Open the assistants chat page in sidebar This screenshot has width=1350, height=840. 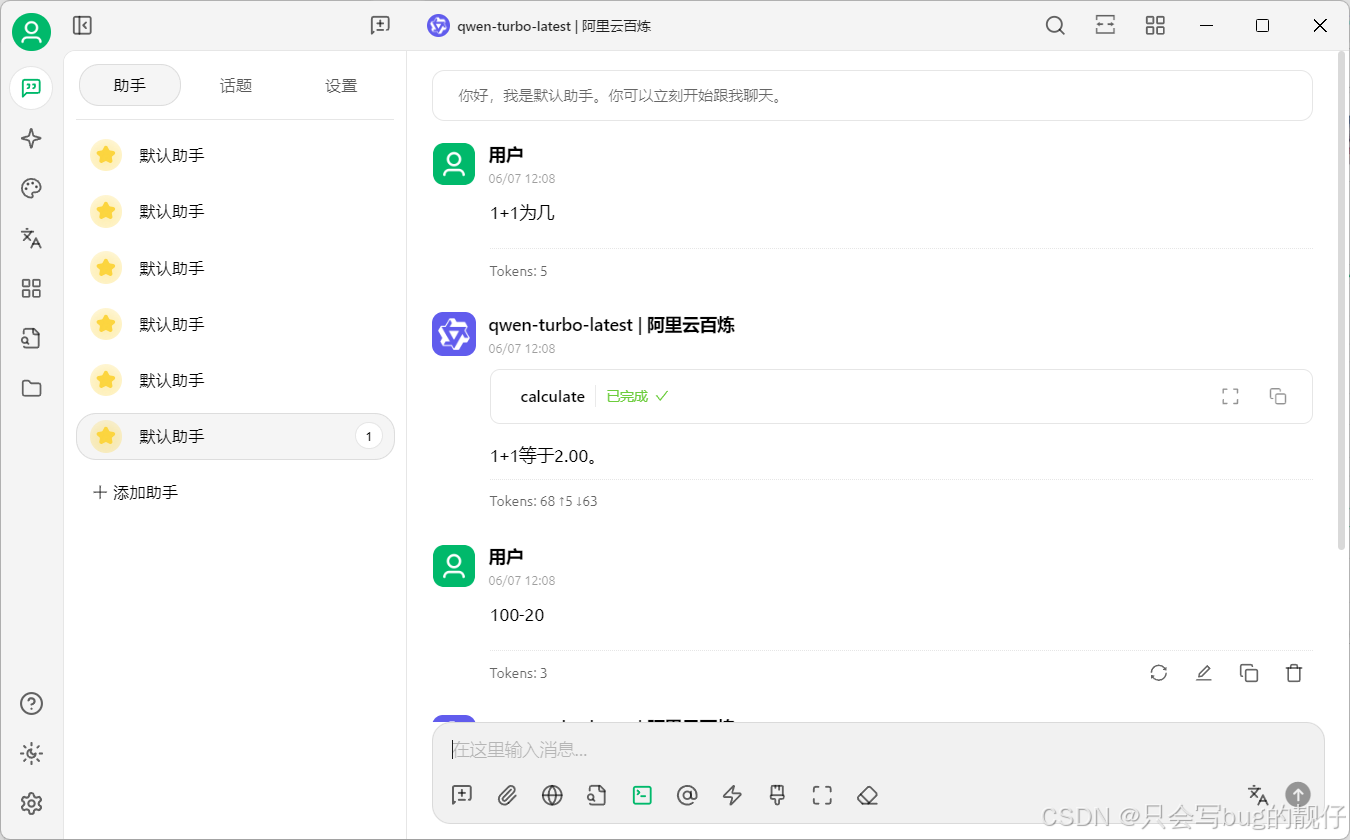coord(31,88)
